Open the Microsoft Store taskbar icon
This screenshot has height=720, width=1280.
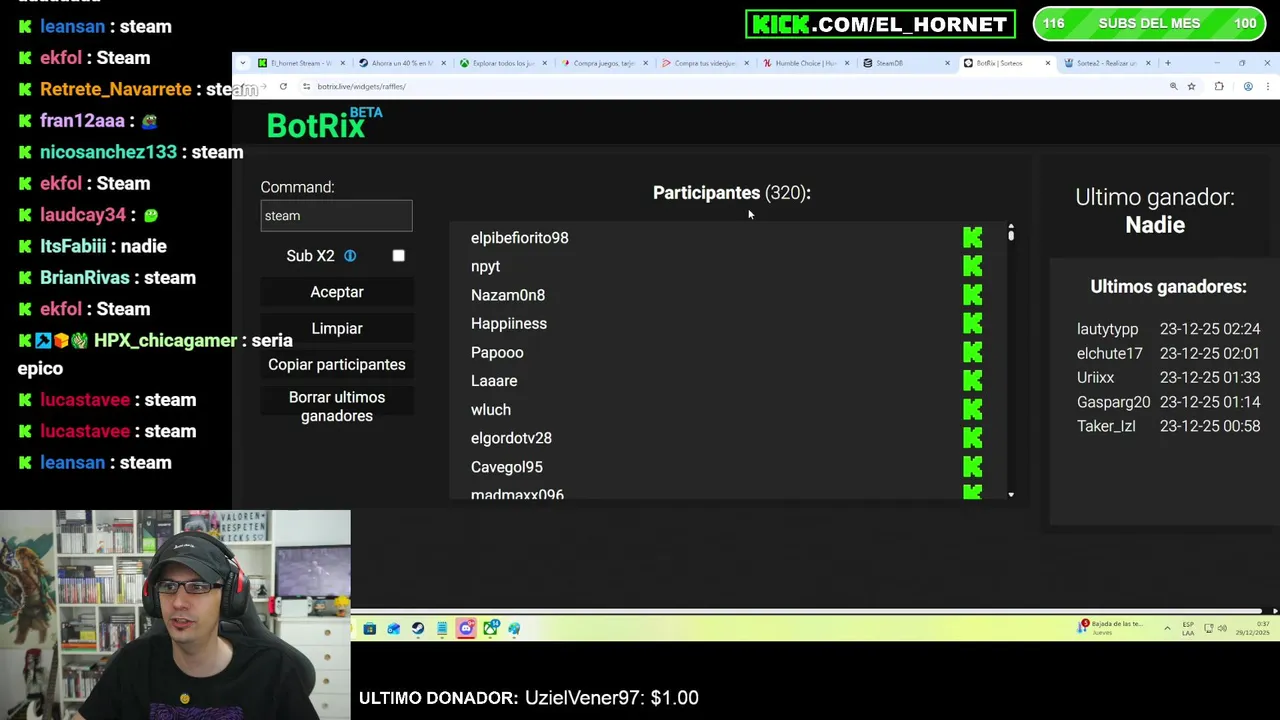click(370, 628)
